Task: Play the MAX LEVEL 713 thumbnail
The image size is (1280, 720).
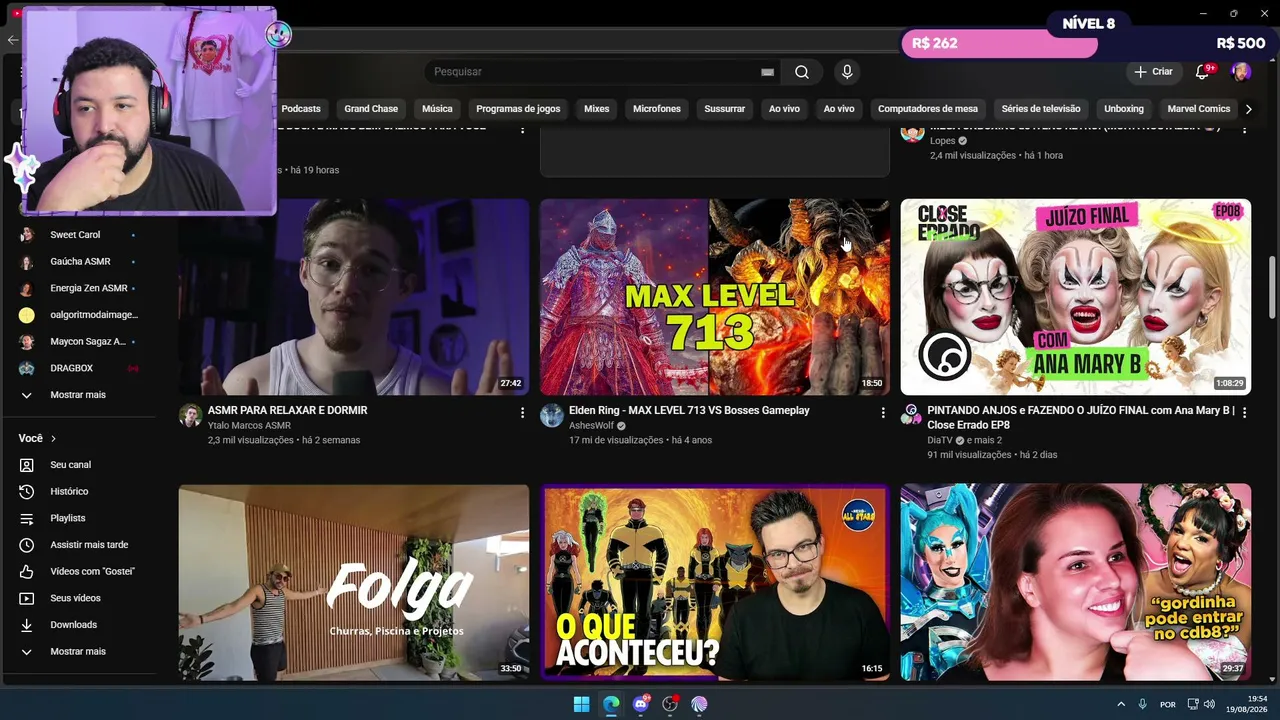Action: coord(715,297)
